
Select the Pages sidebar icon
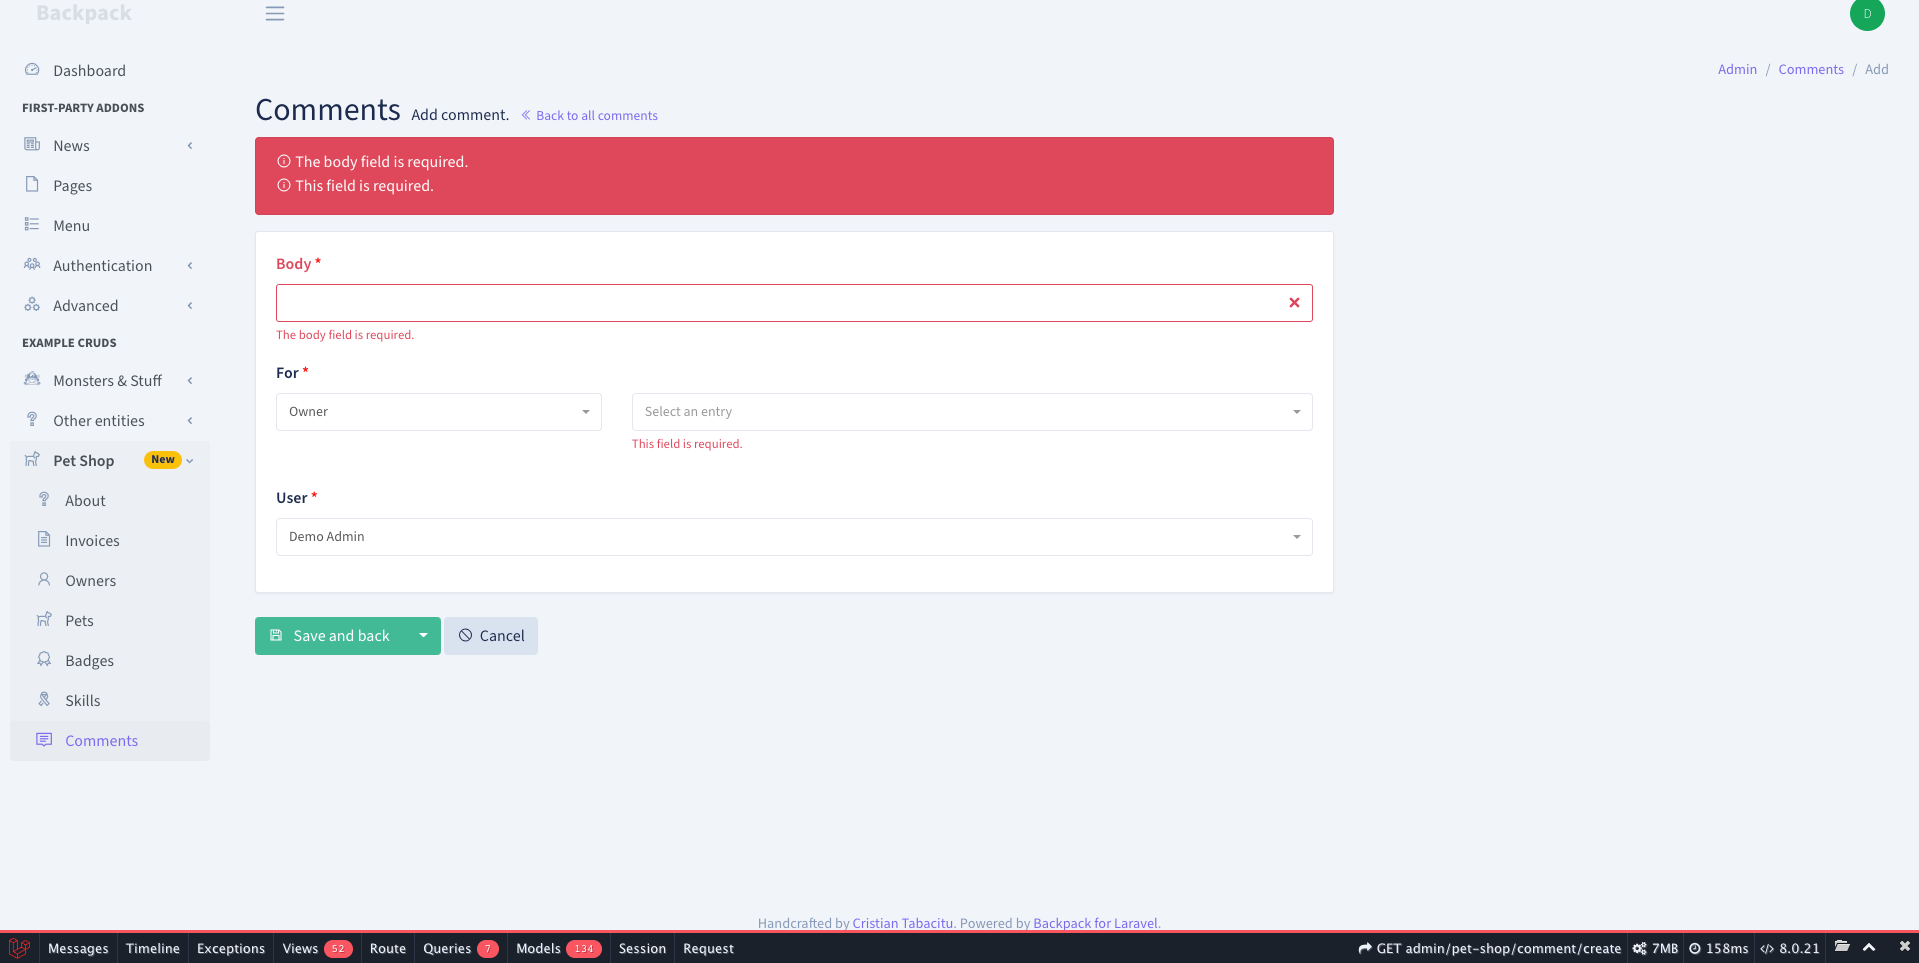[31, 185]
